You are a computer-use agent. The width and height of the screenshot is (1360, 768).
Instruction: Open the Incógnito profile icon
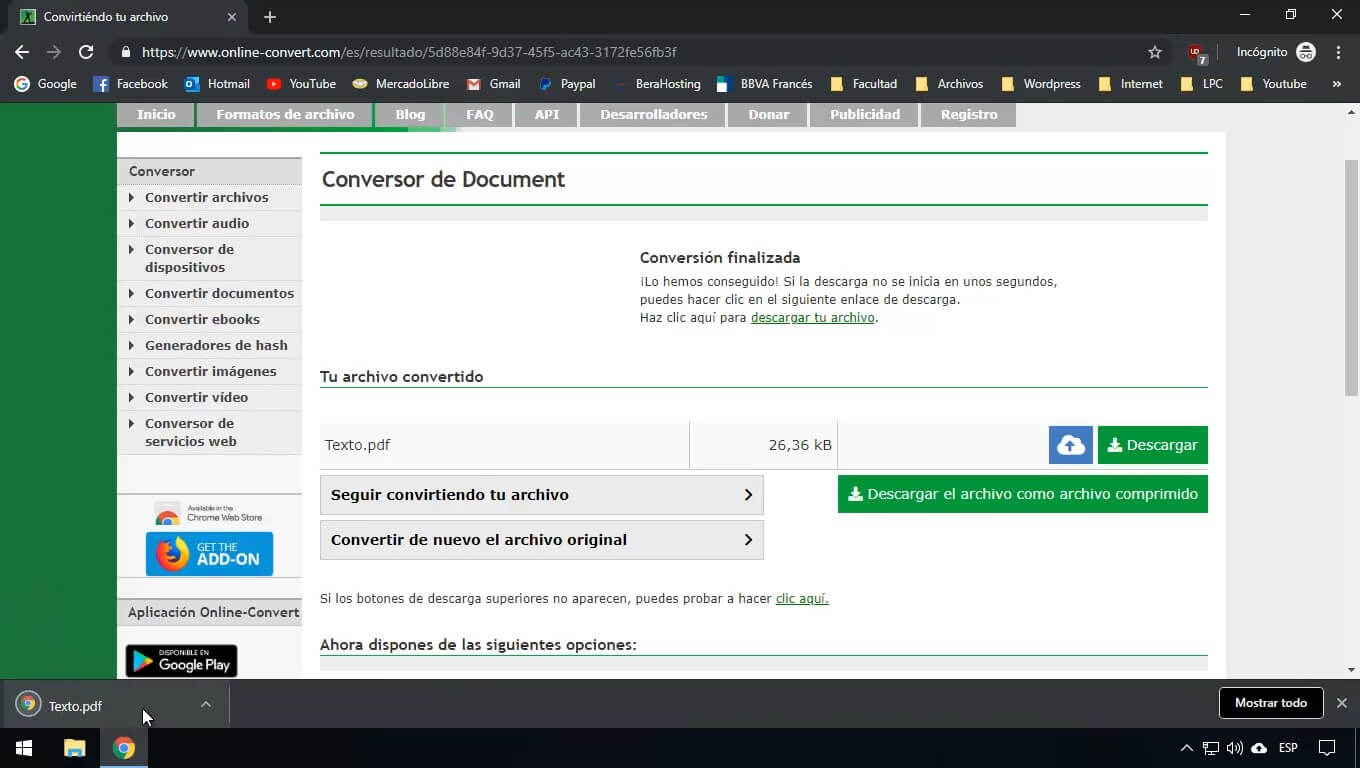pyautogui.click(x=1306, y=52)
